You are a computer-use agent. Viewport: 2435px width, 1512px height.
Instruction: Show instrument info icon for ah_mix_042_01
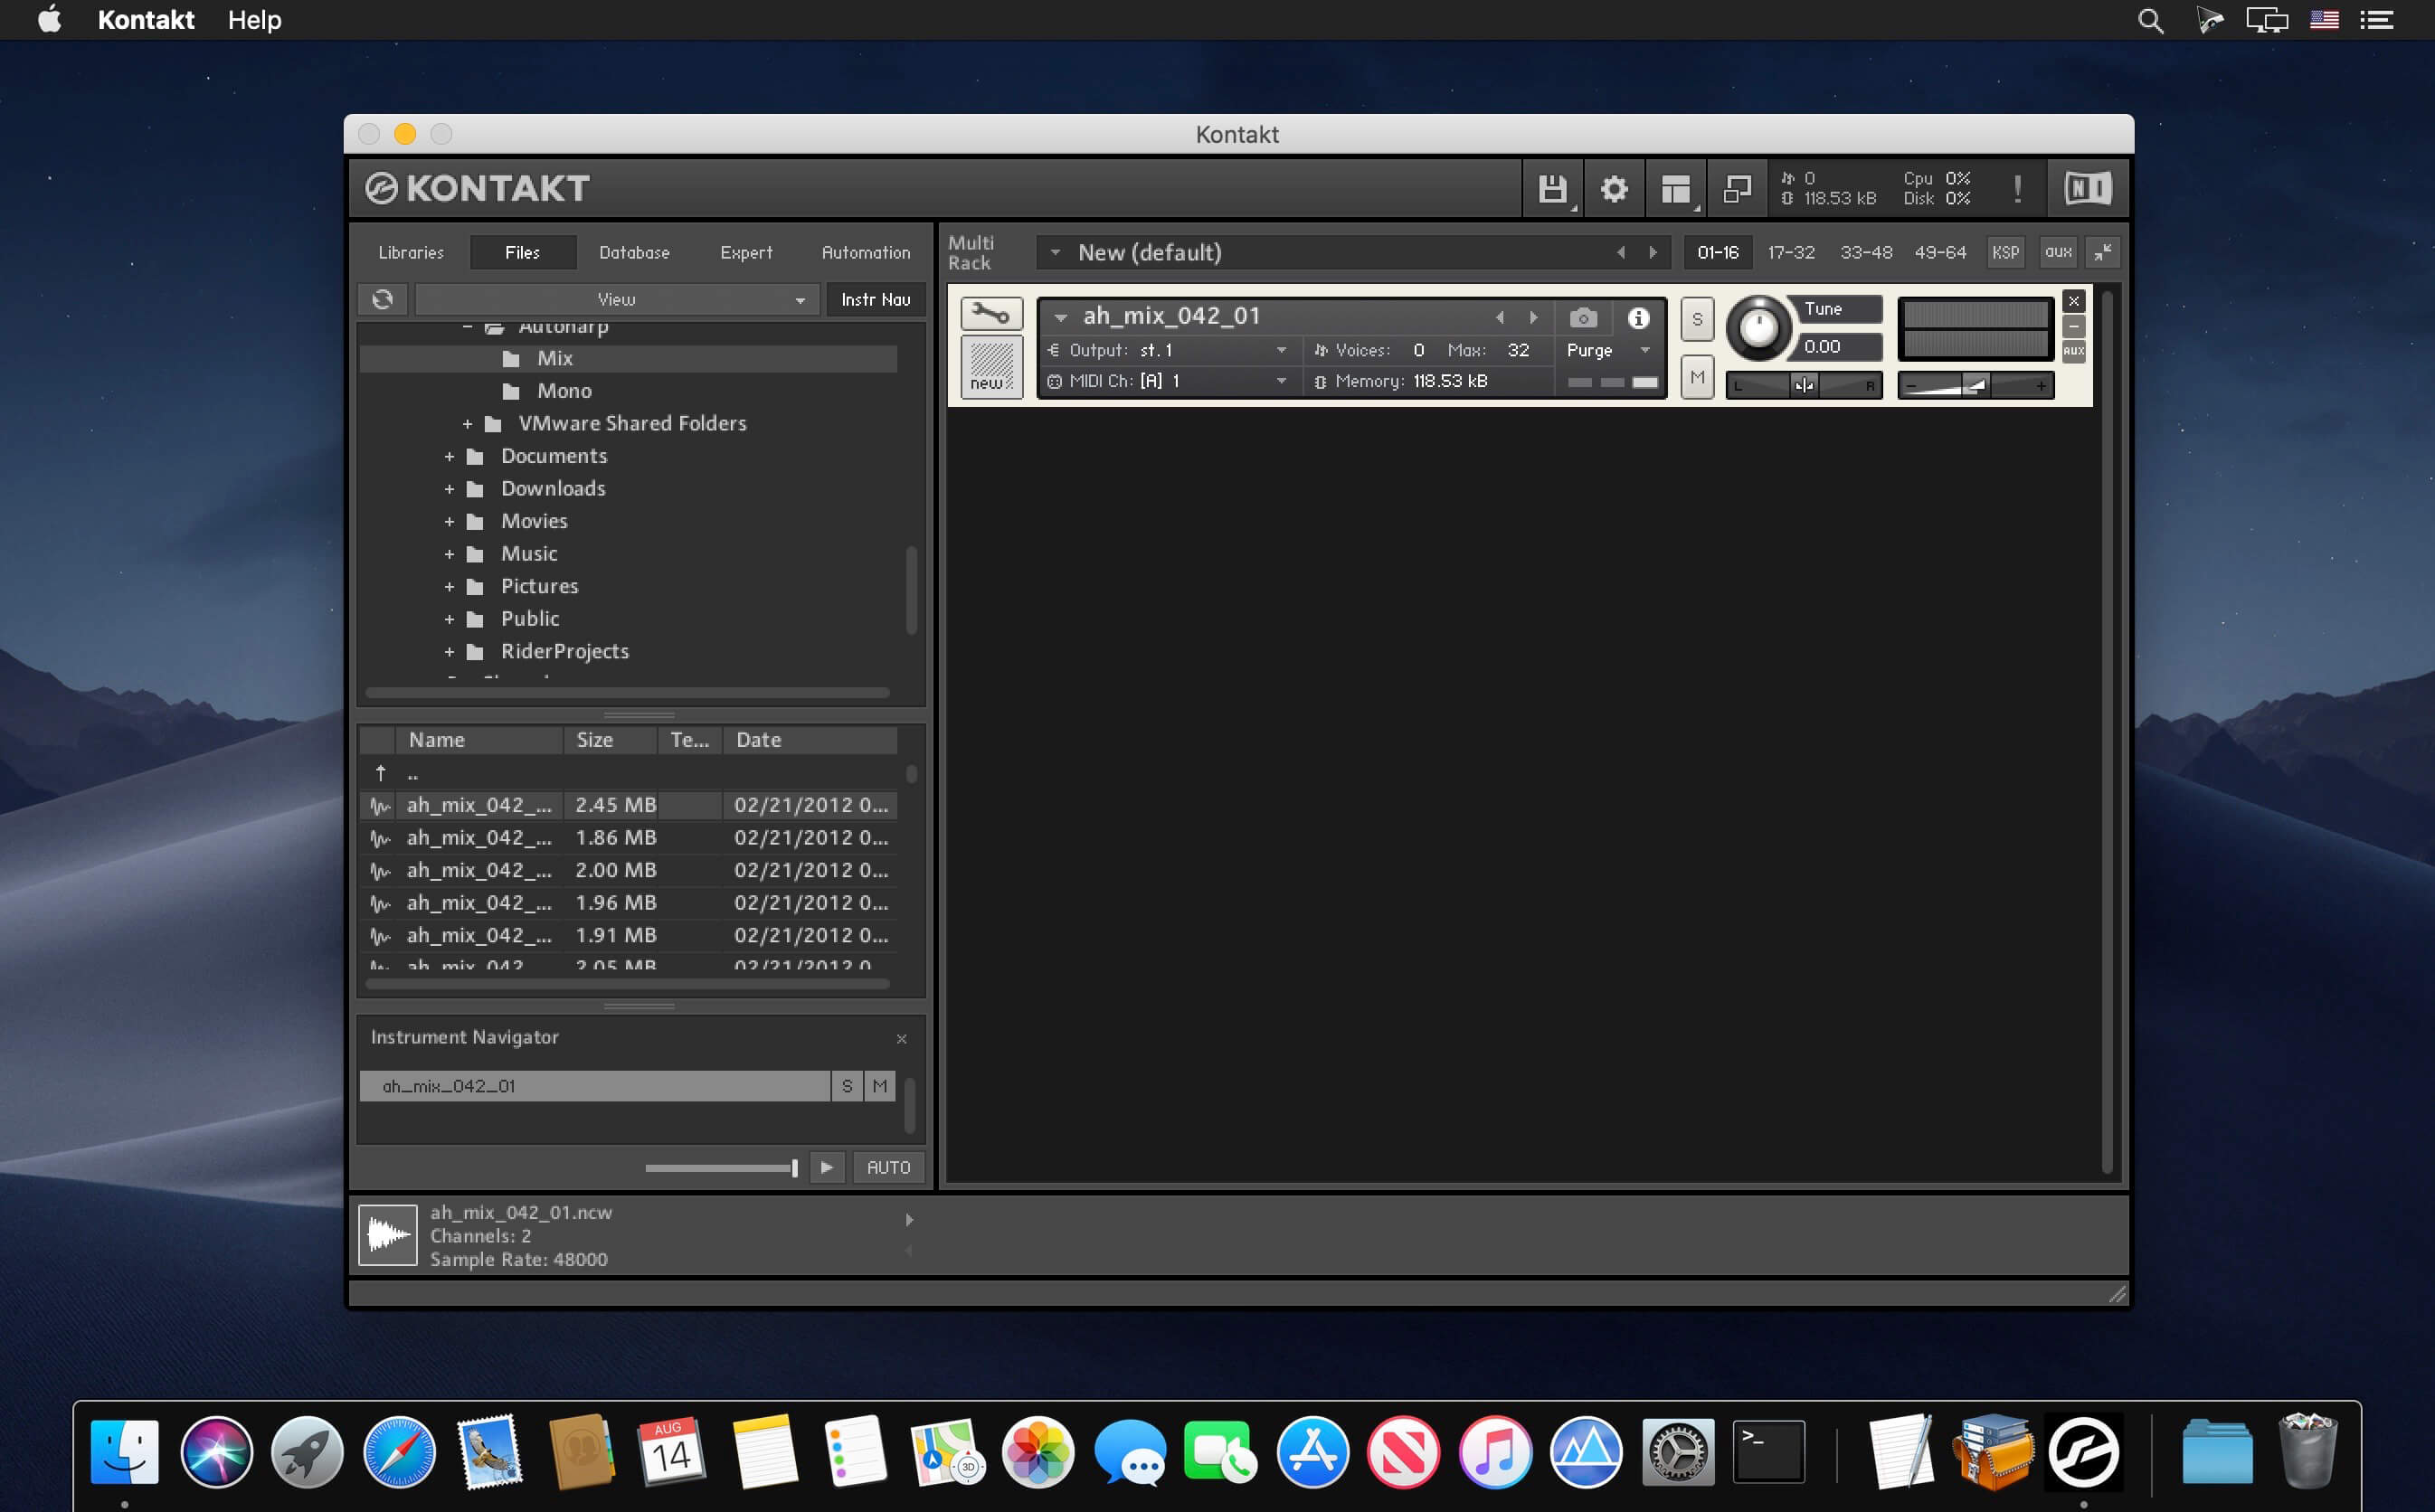click(1638, 318)
